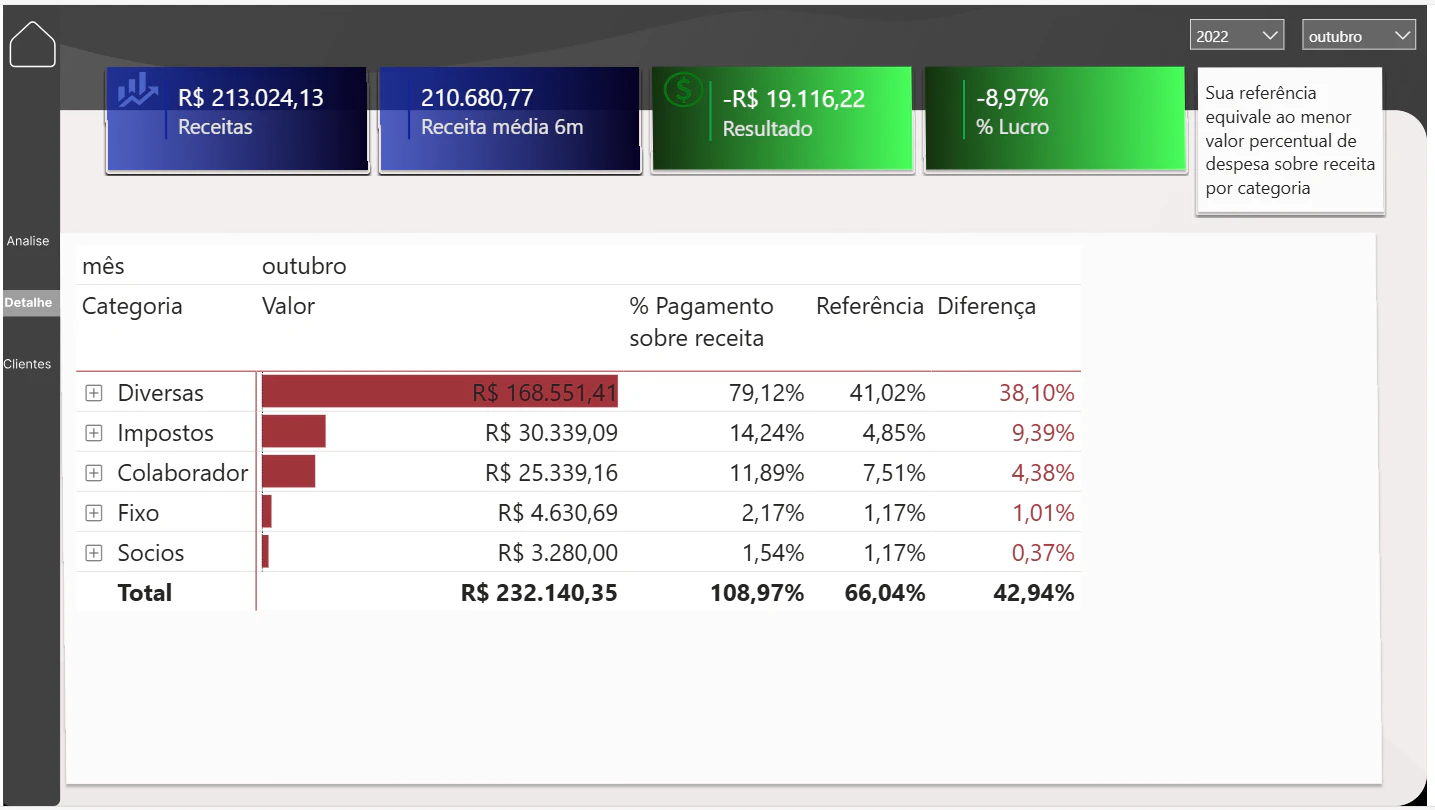This screenshot has width=1435, height=810.
Task: Click the outubro column header in the table
Action: point(304,266)
